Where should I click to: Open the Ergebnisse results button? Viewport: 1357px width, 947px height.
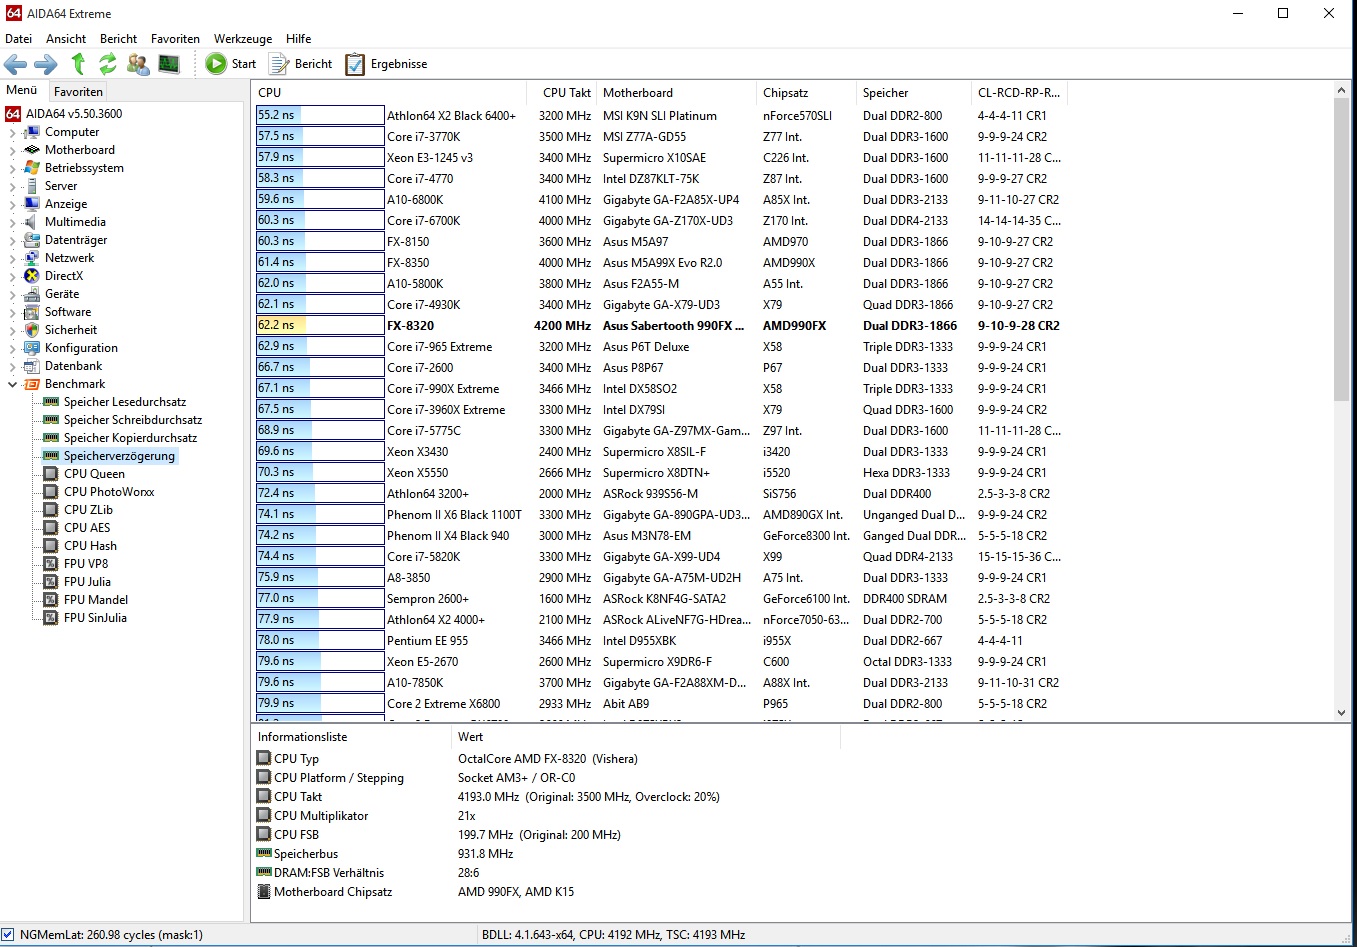pos(386,64)
